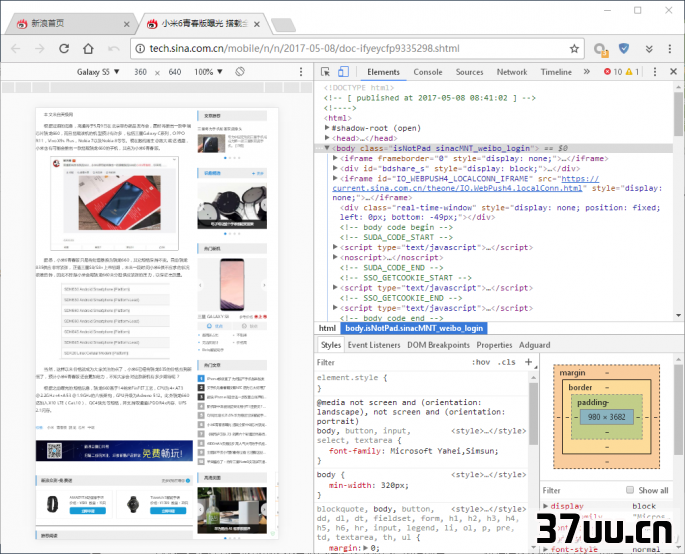Image resolution: width=685 pixels, height=554 pixels.
Task: Switch to the Console tab
Action: [x=428, y=72]
